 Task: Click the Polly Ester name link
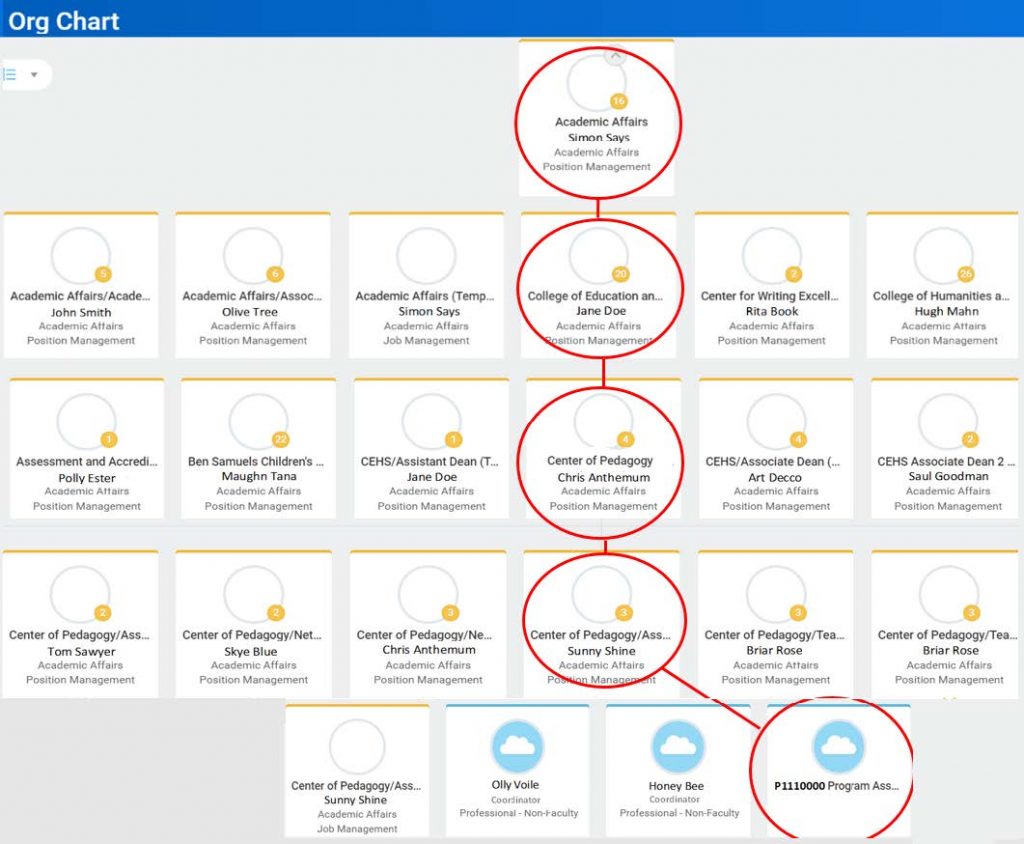coord(86,478)
